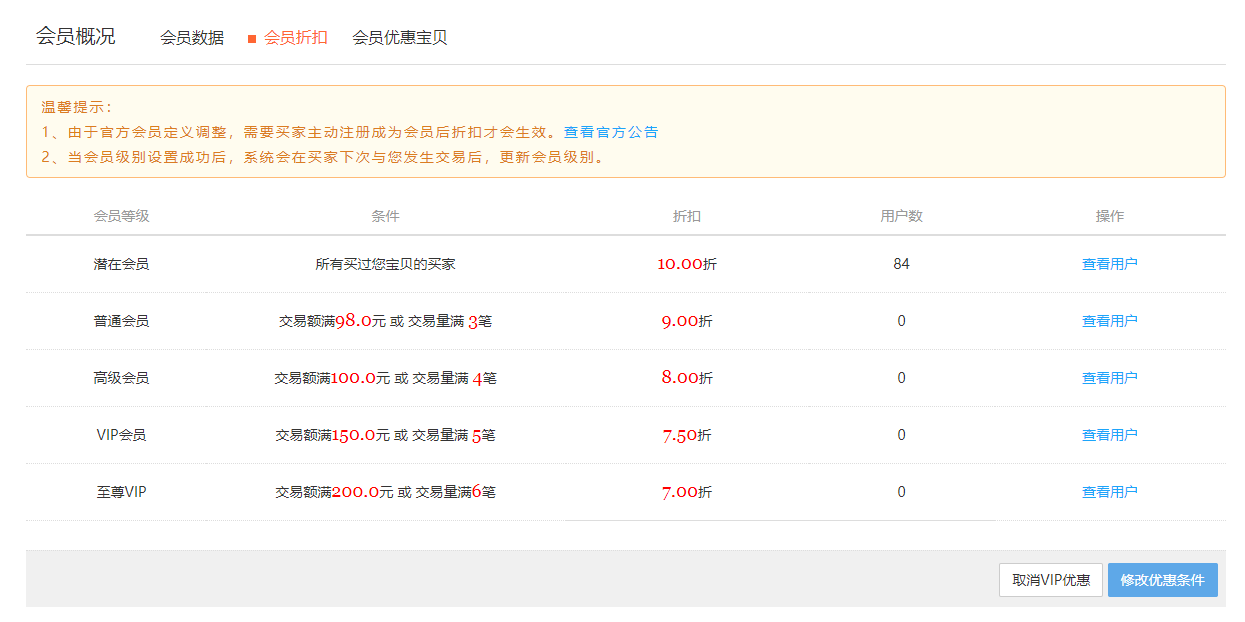This screenshot has height=622, width=1245.
Task: Click the 会员概况 section title
Action: (75, 37)
